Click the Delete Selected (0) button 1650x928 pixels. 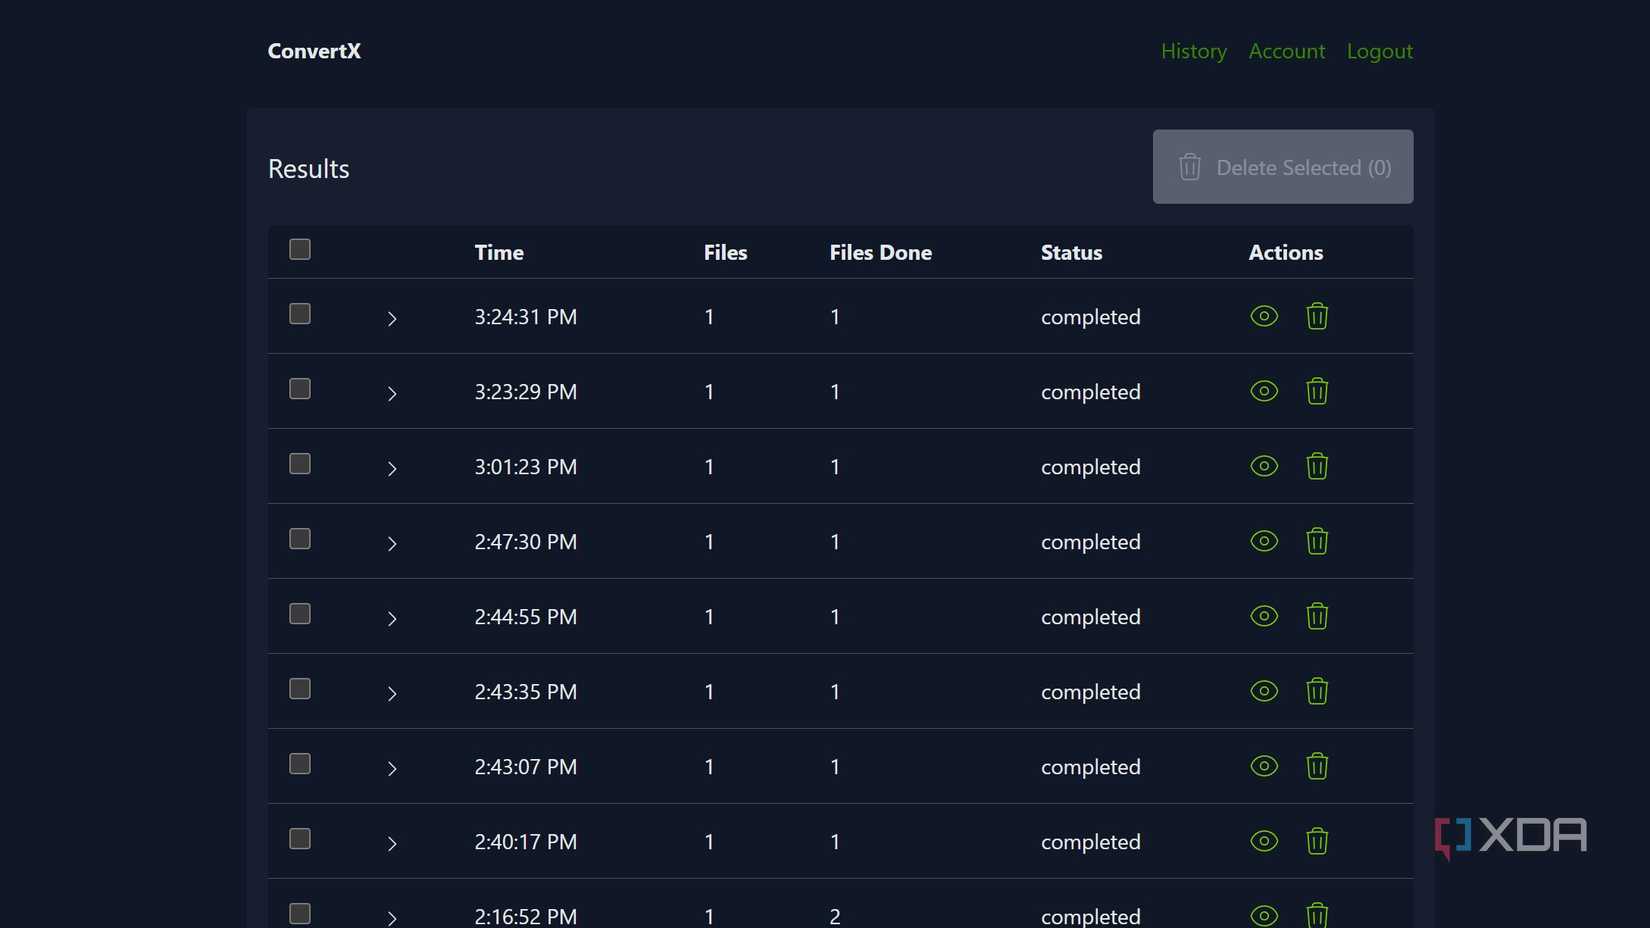[1283, 167]
